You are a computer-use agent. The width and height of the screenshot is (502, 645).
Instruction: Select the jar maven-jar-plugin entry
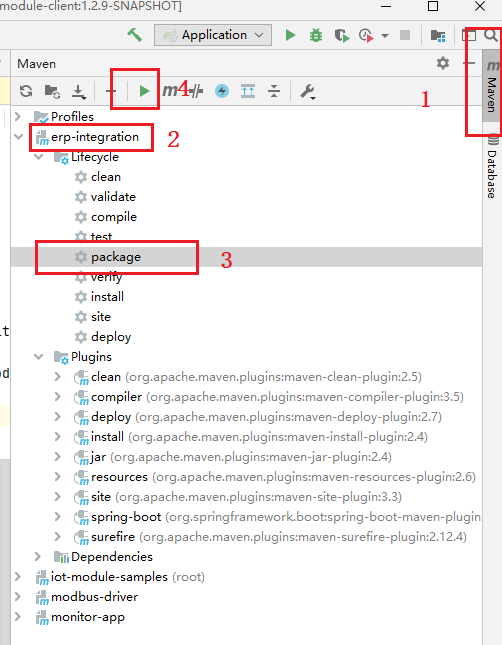pos(233,457)
